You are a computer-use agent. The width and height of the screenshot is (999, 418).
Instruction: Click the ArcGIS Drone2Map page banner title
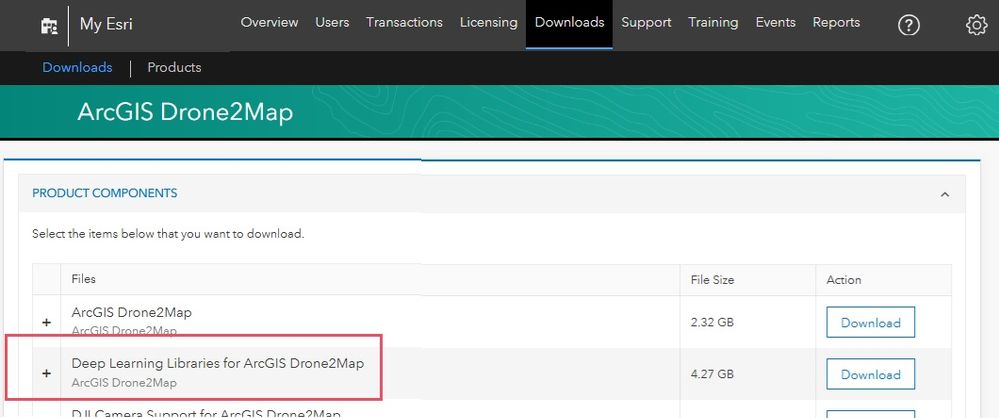point(185,112)
